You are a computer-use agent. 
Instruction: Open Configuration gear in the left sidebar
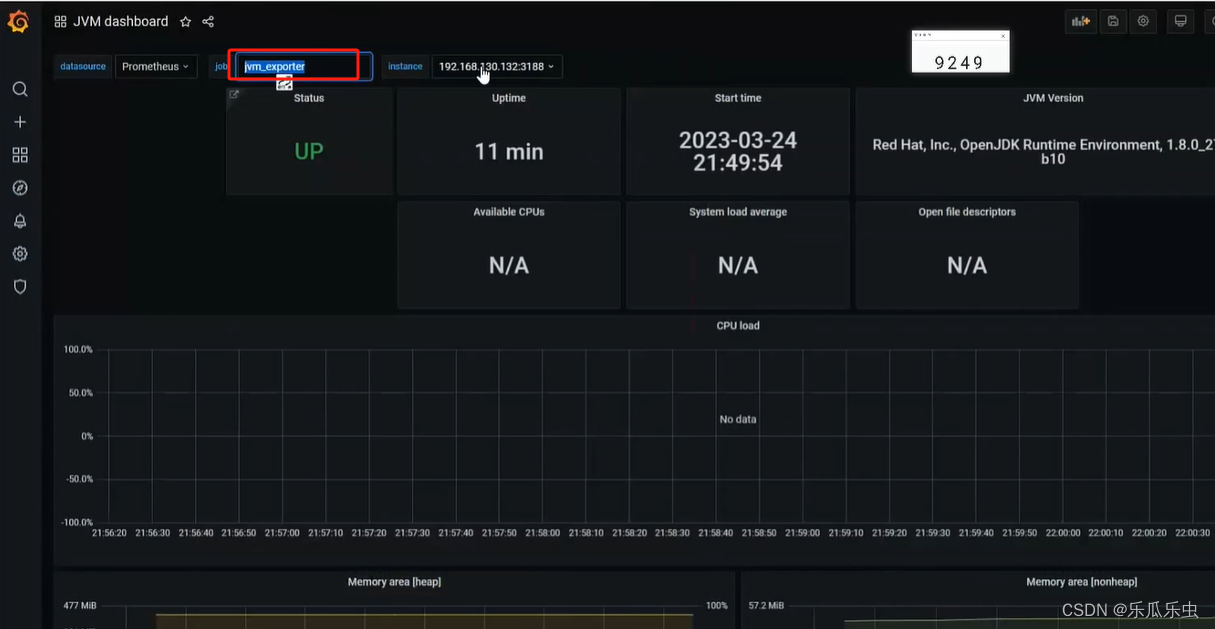(x=20, y=254)
